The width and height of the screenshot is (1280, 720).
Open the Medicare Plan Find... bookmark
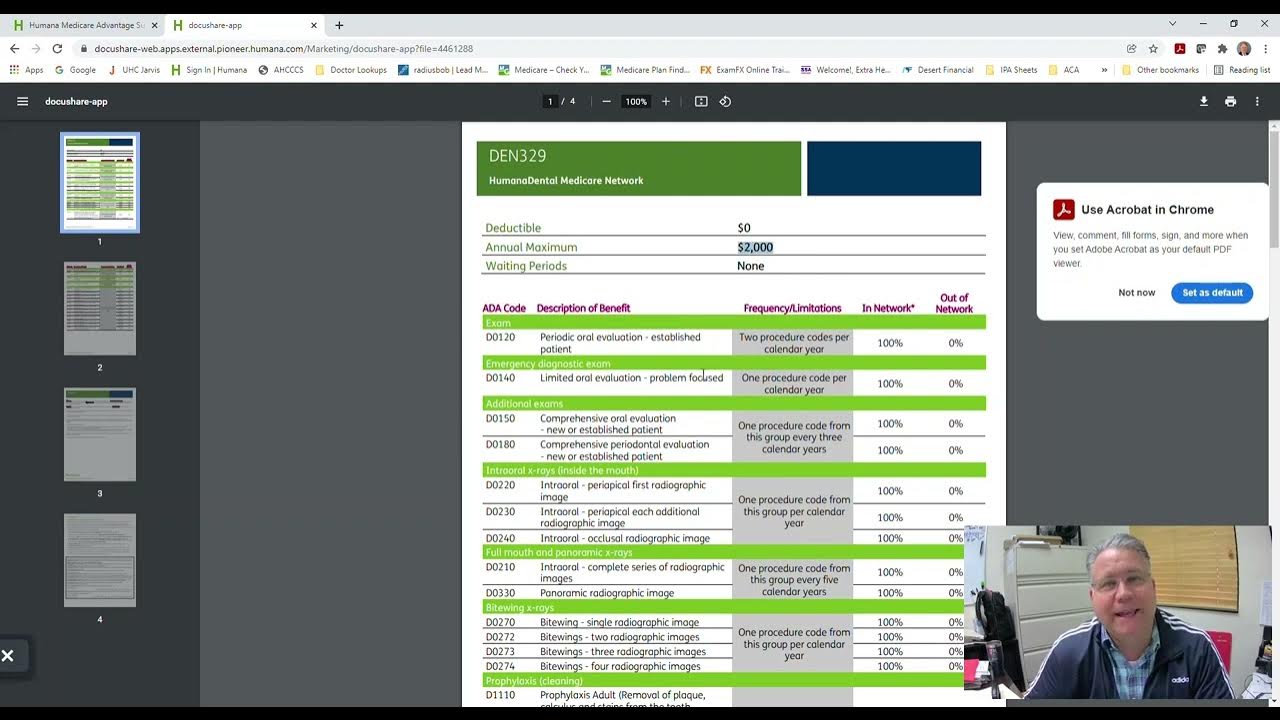645,70
